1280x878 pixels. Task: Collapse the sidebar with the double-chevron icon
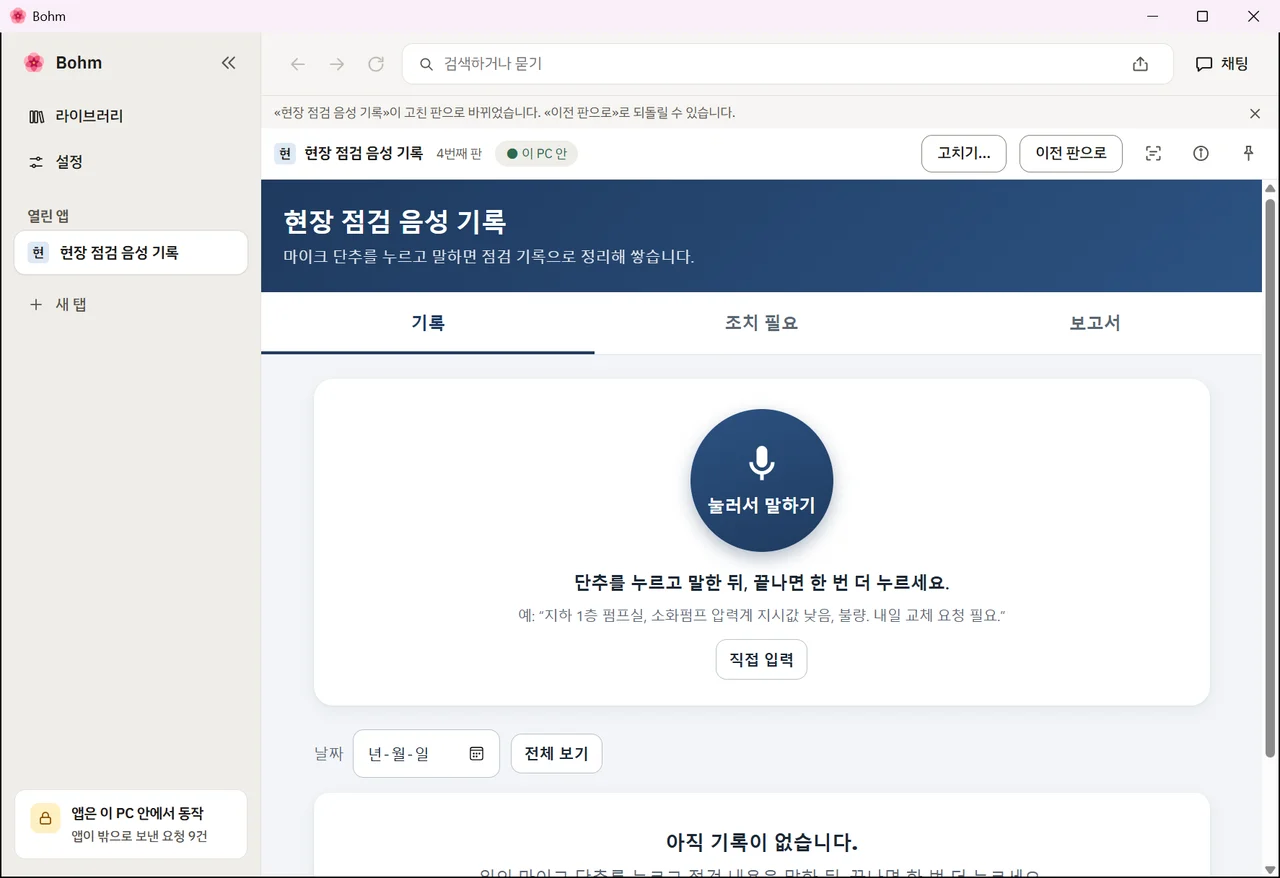coord(228,63)
